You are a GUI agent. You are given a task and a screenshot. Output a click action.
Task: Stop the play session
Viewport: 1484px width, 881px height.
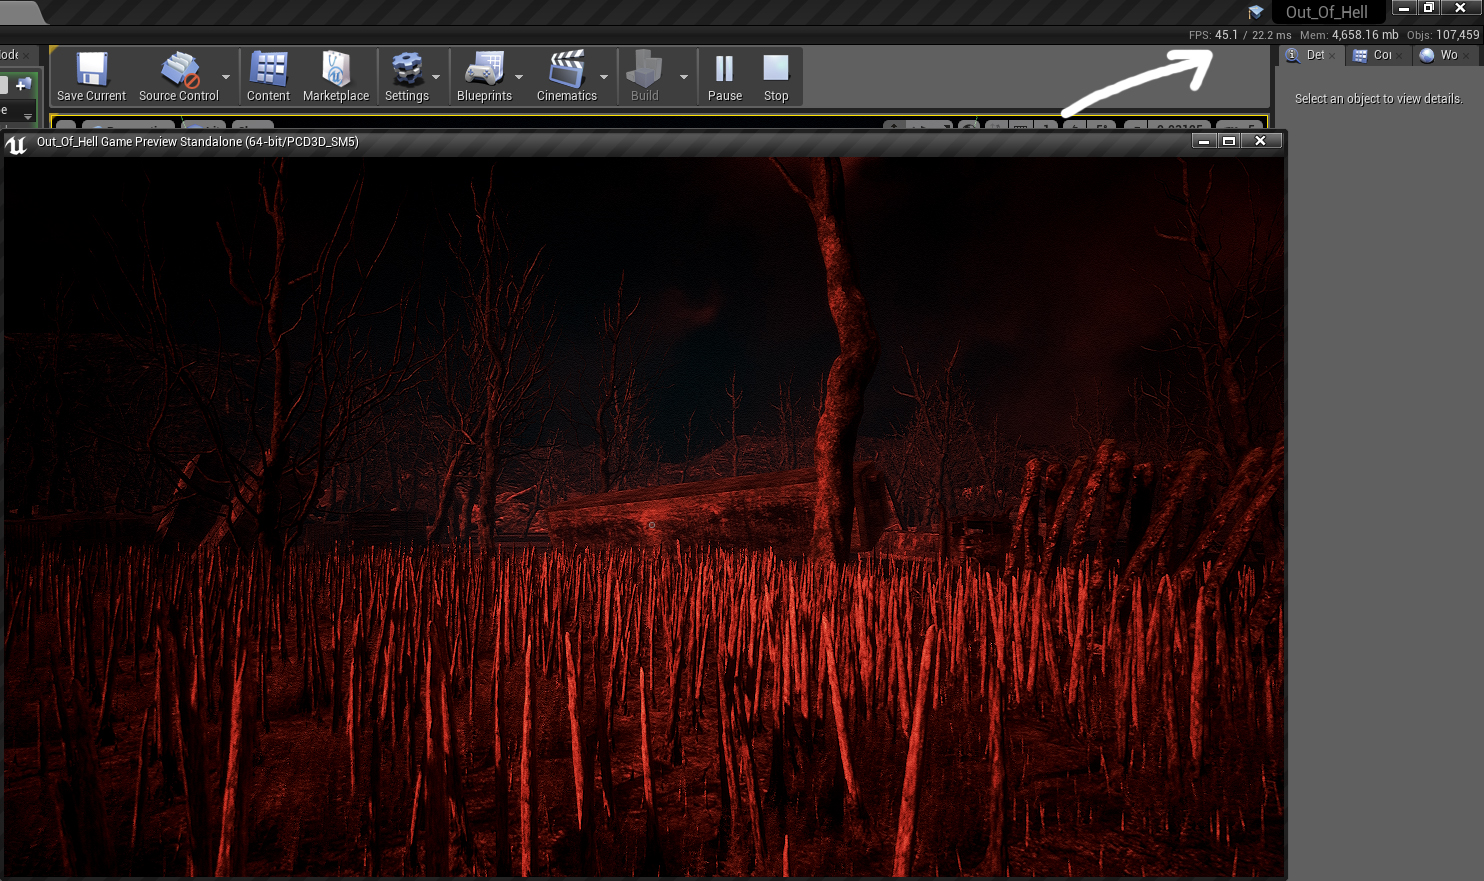pos(776,70)
